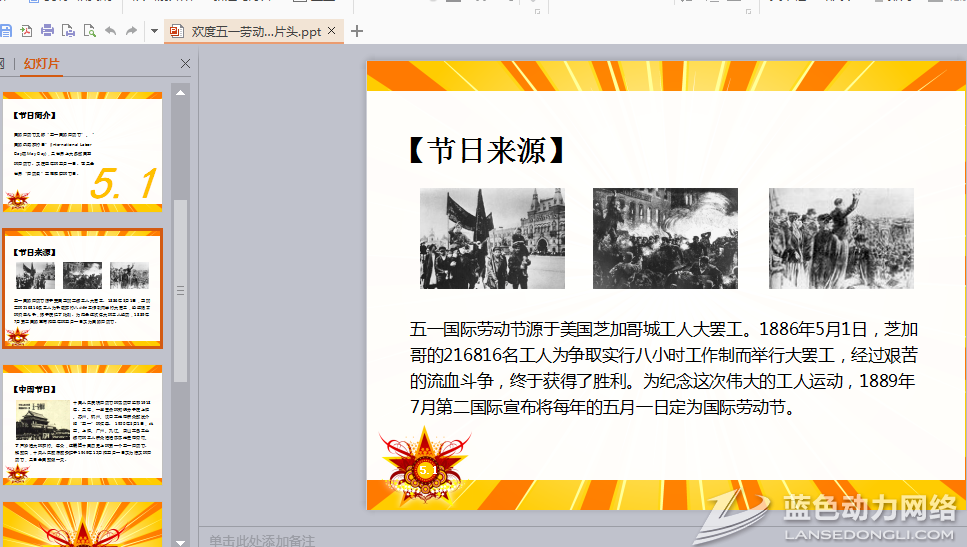This screenshot has height=547, width=967.
Task: Click the Save icon in quick toolbar
Action: 5,31
